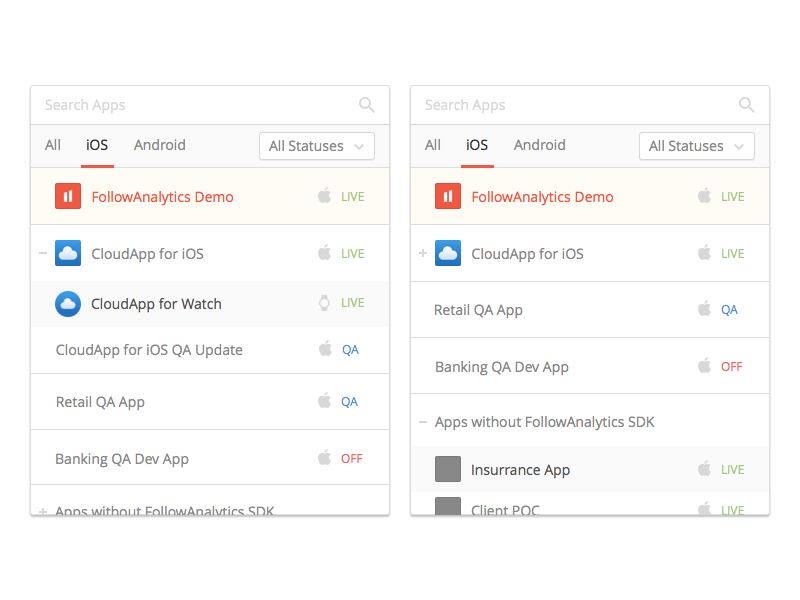Click the search magnifier in right panel
800x600 pixels.
tap(746, 105)
